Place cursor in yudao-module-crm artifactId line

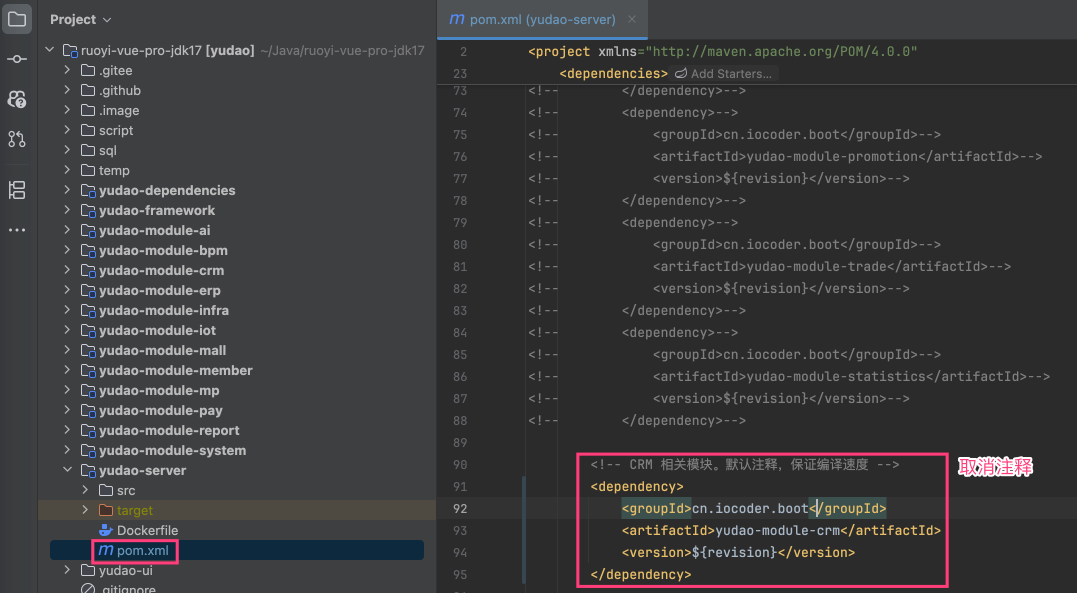(780, 530)
